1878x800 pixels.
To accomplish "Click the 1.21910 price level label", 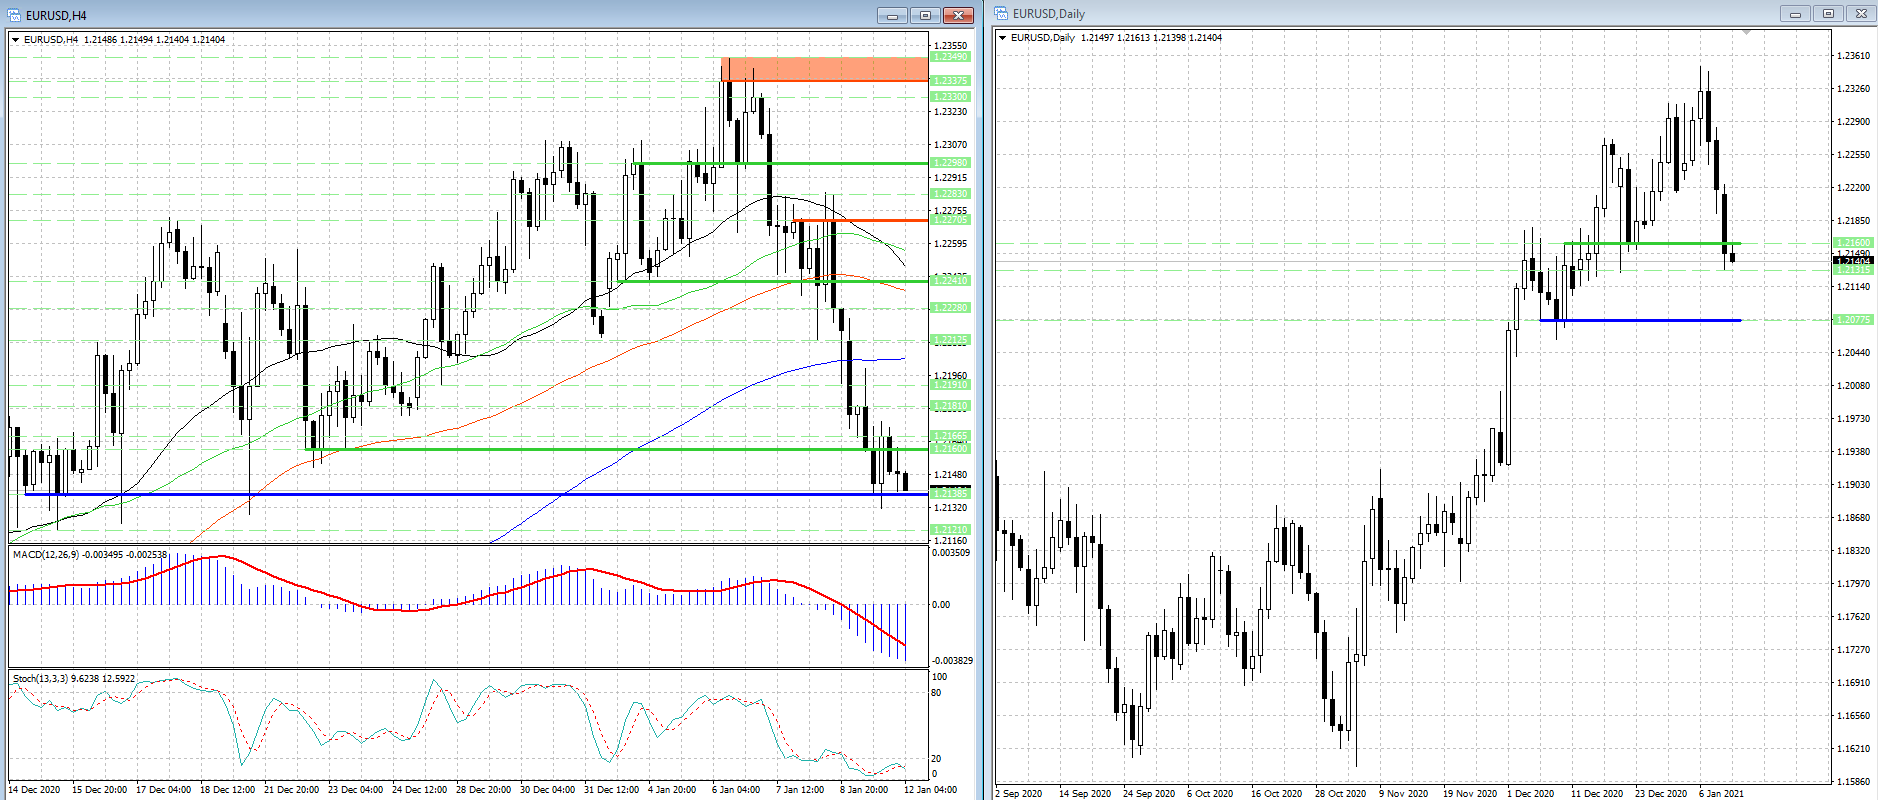I will pyautogui.click(x=949, y=385).
